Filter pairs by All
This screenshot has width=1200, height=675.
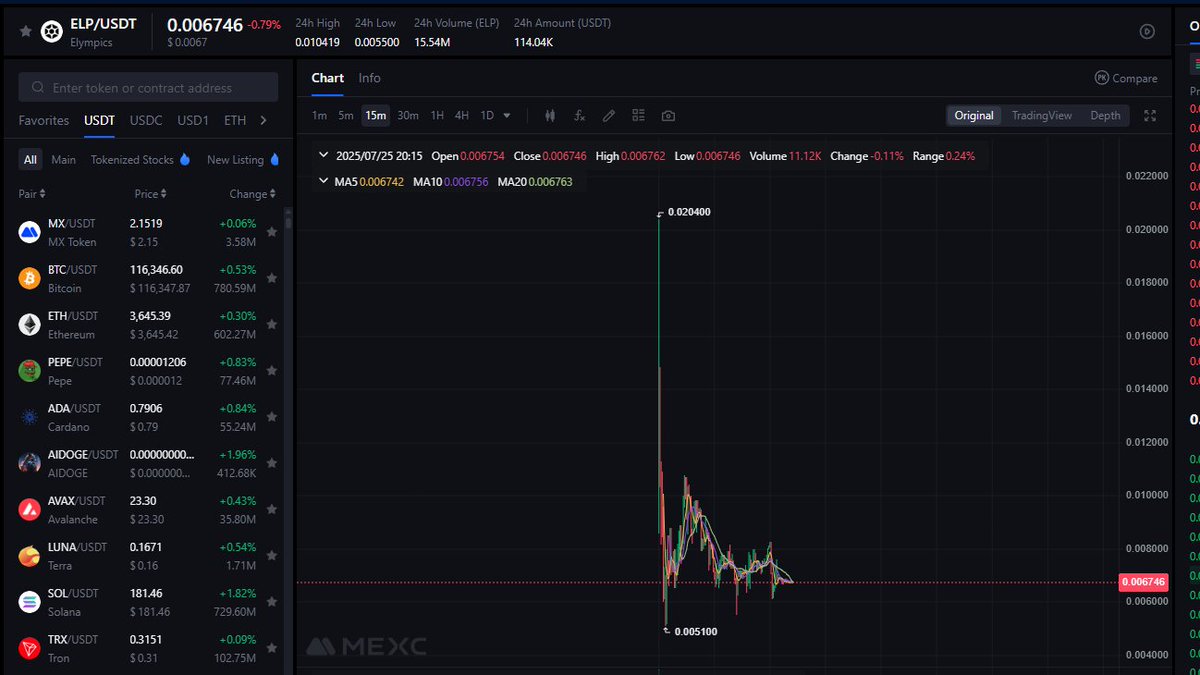point(30,160)
